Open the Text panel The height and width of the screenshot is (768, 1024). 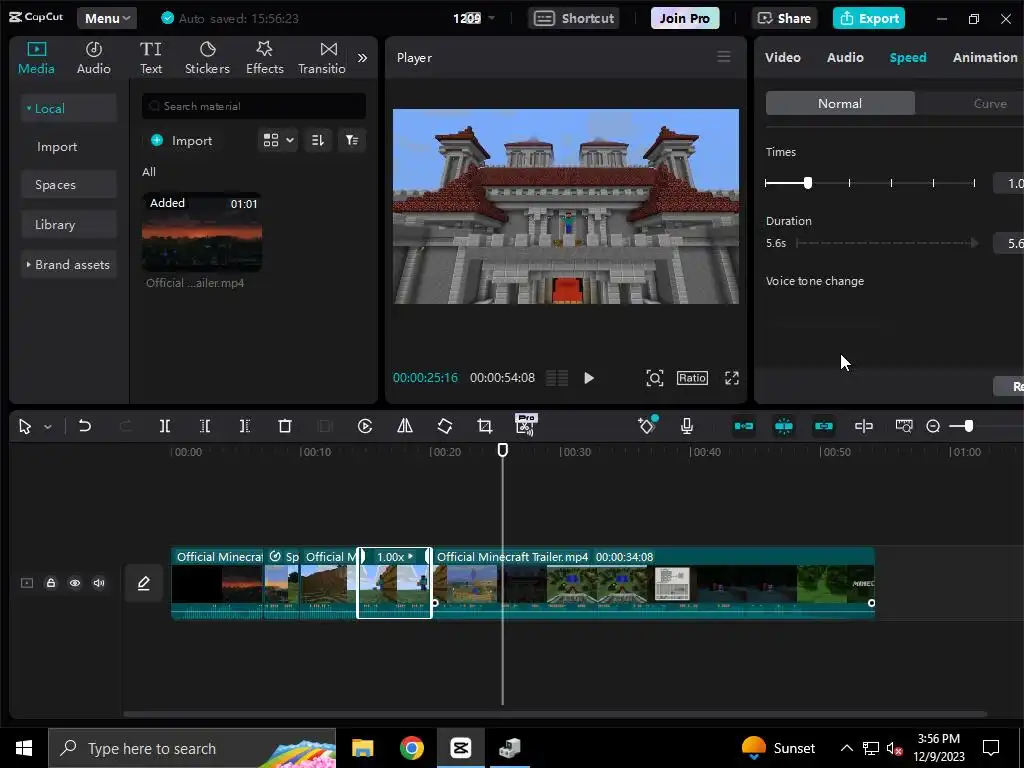tap(151, 58)
